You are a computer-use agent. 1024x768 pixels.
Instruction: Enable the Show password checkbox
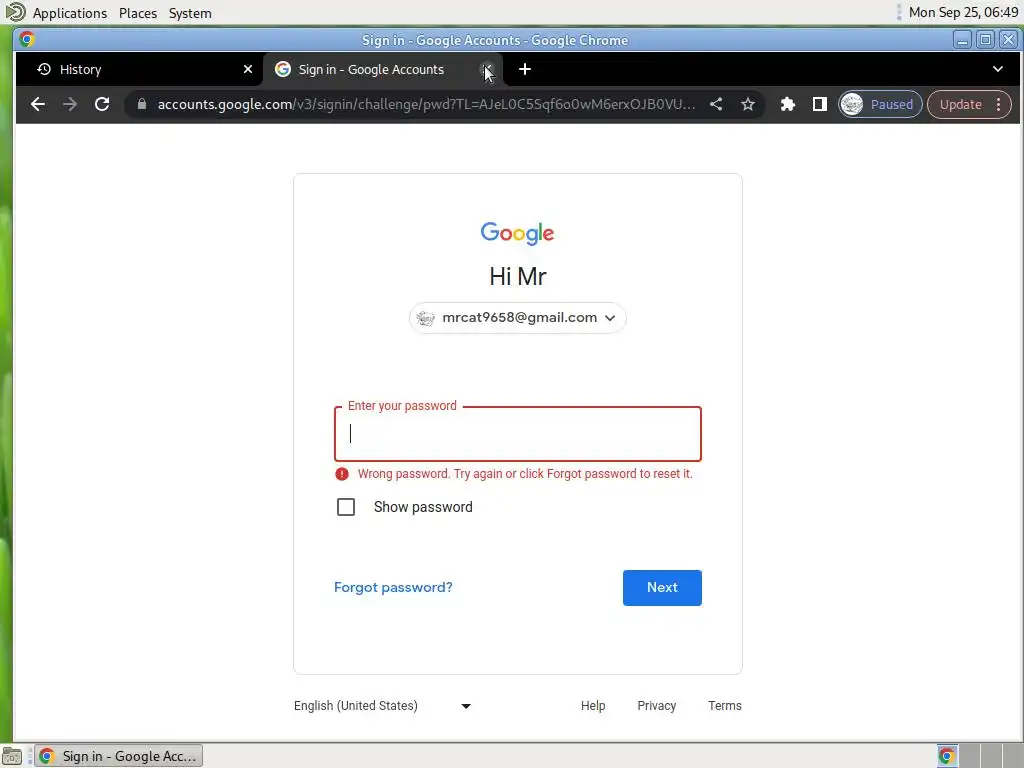(x=345, y=507)
